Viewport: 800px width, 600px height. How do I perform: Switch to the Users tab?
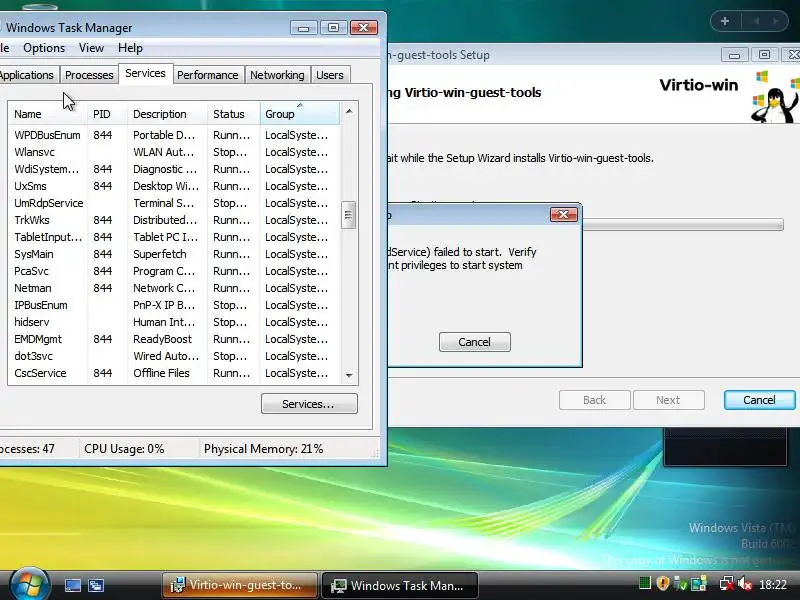[x=330, y=75]
